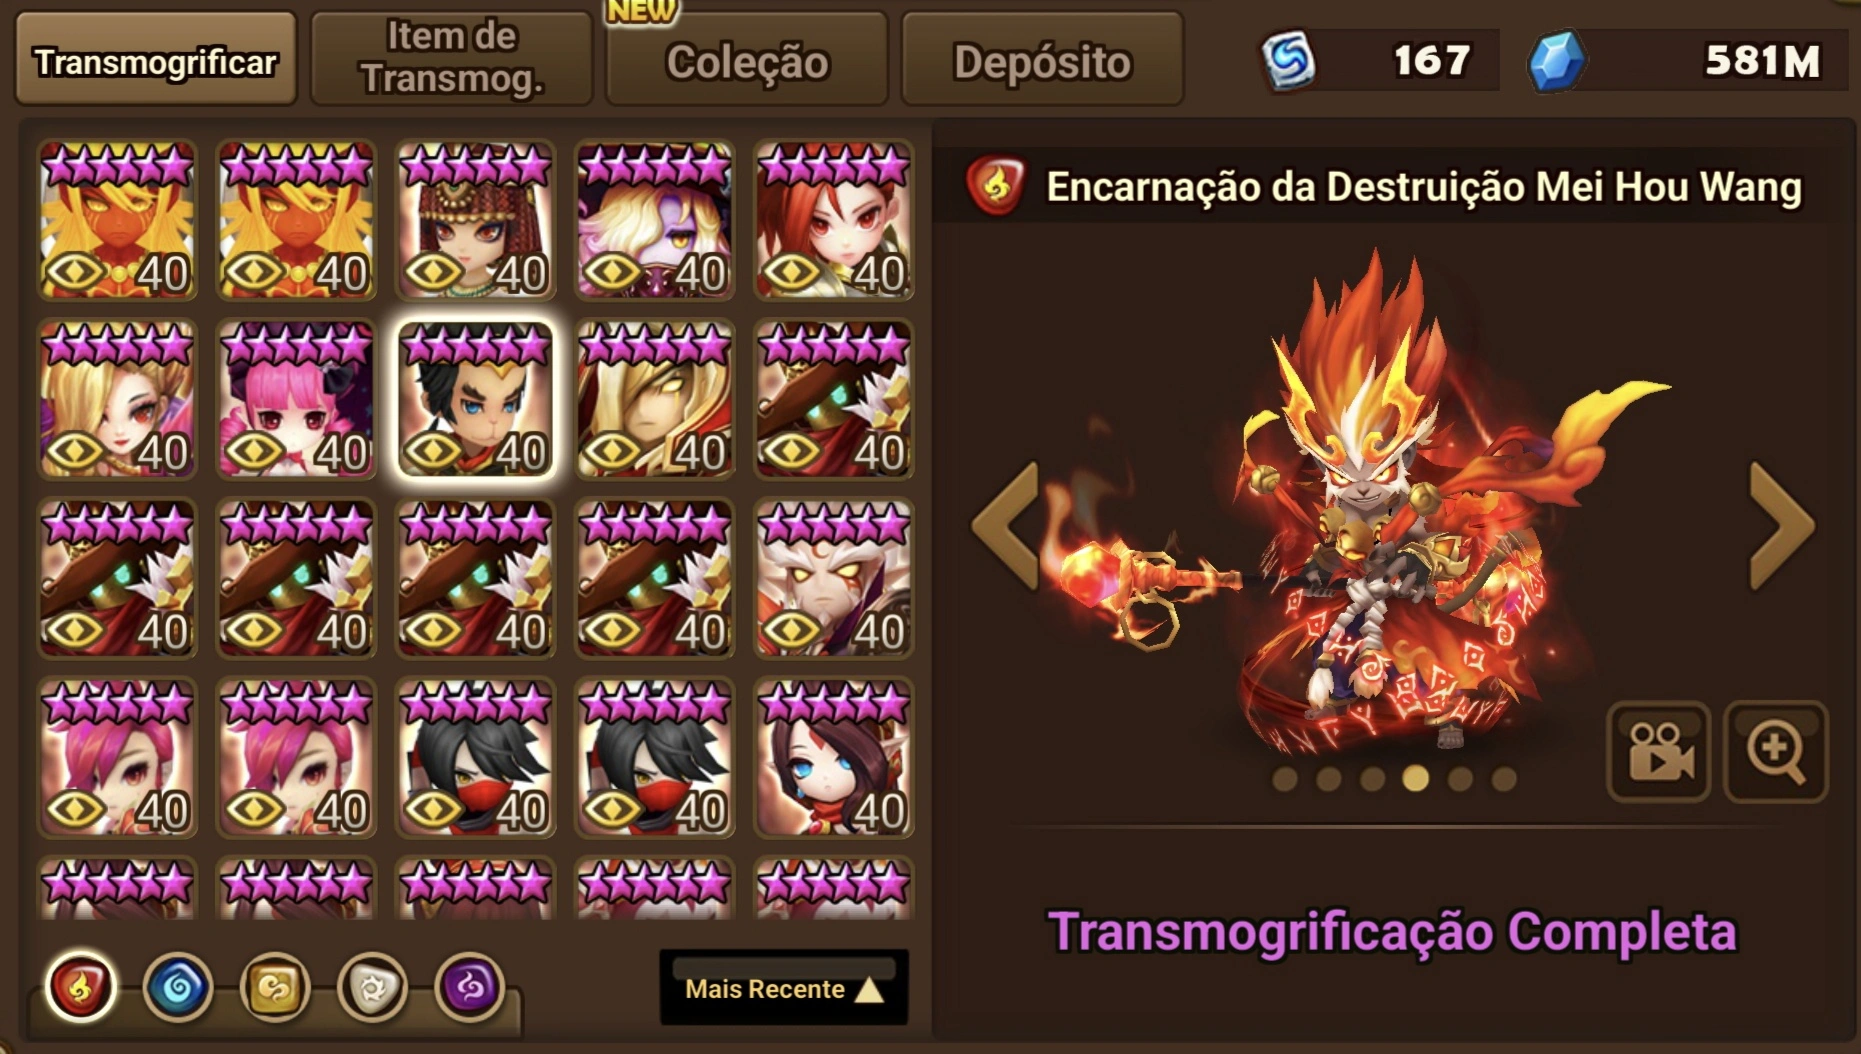
Task: Open the video camera preview button
Action: point(1659,752)
